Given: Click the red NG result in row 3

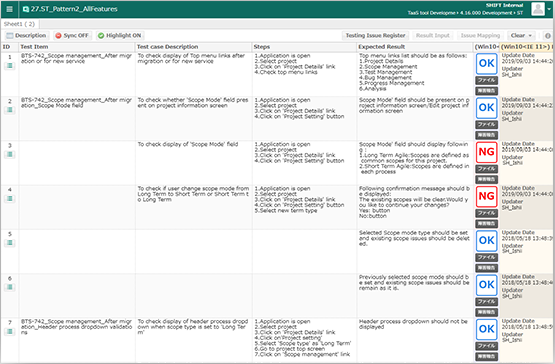Looking at the screenshot, I should click(x=486, y=152).
